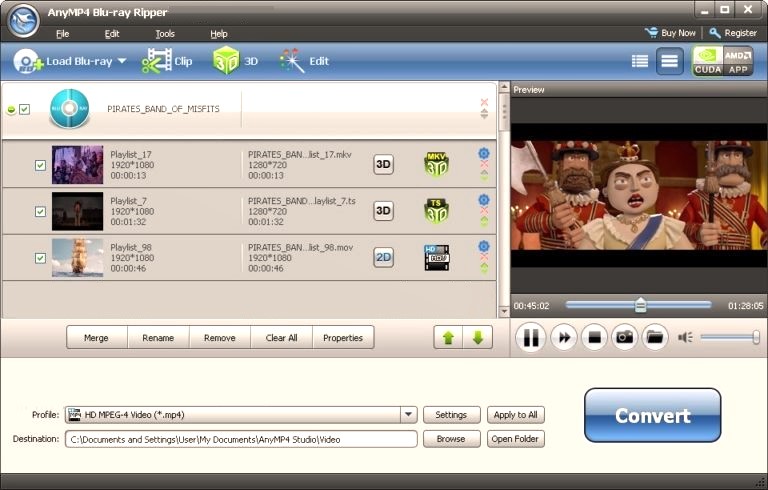Toggle the 2D mode button for Playlist_98
Screen dimensions: 768x490
384,257
